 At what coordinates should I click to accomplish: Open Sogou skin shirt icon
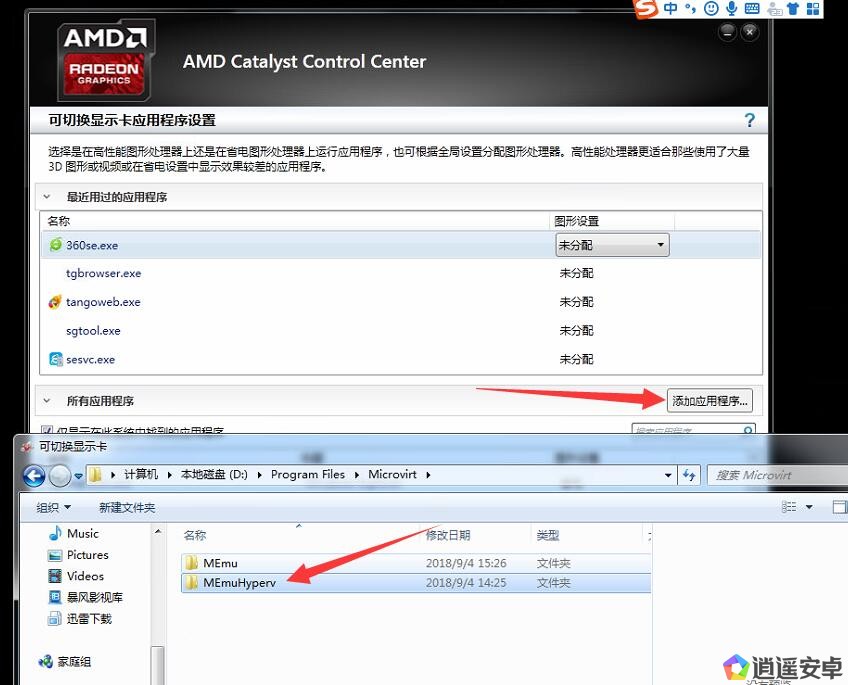click(x=793, y=9)
